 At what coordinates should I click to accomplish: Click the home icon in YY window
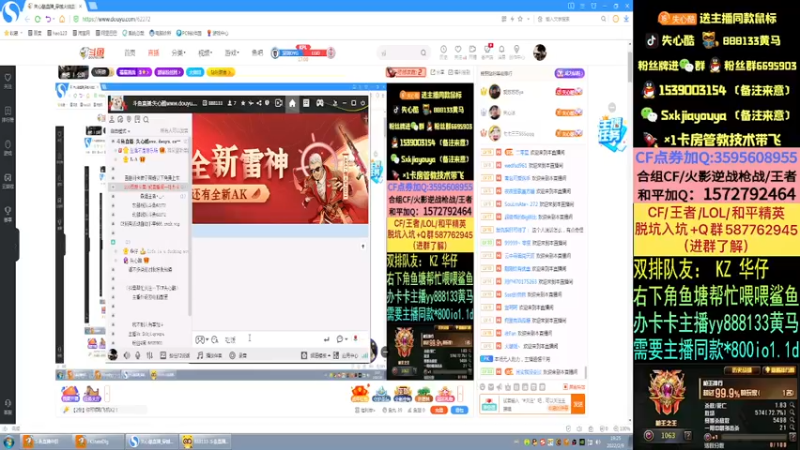(292, 103)
